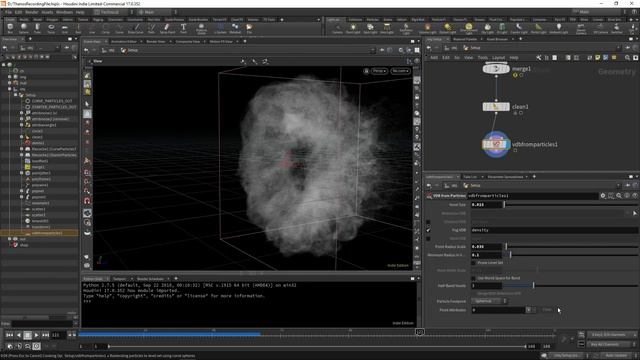Enable Prune Level Set checkbox
This screenshot has height=360, width=640.
coord(473,263)
